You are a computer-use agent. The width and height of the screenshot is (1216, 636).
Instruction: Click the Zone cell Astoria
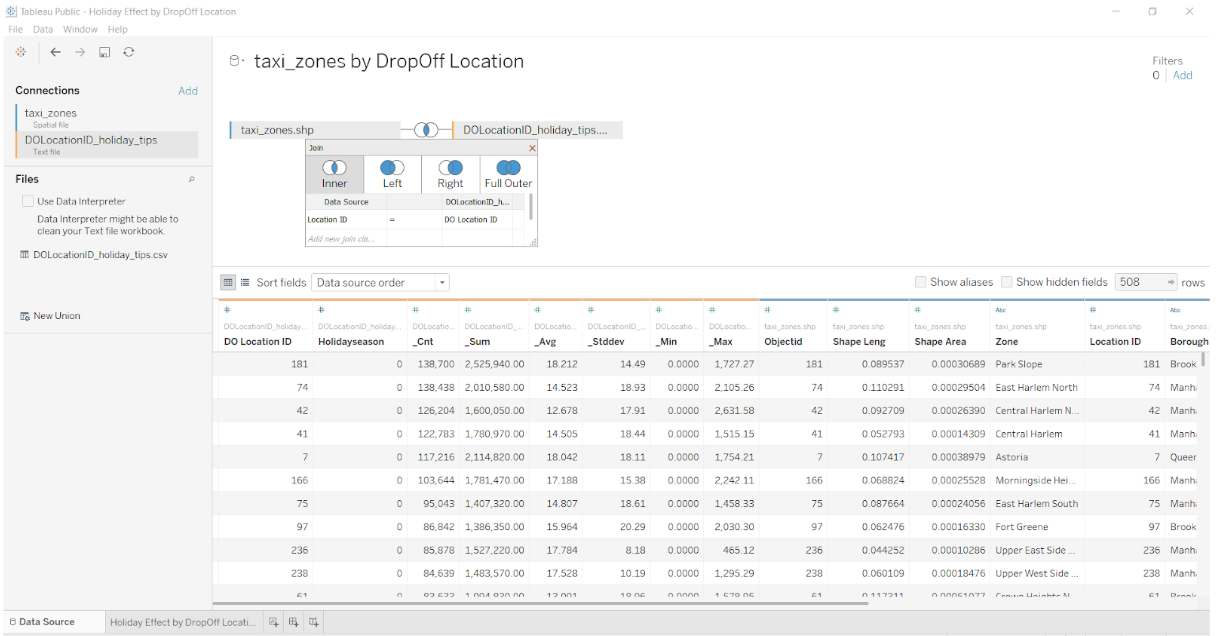pyautogui.click(x=1011, y=457)
